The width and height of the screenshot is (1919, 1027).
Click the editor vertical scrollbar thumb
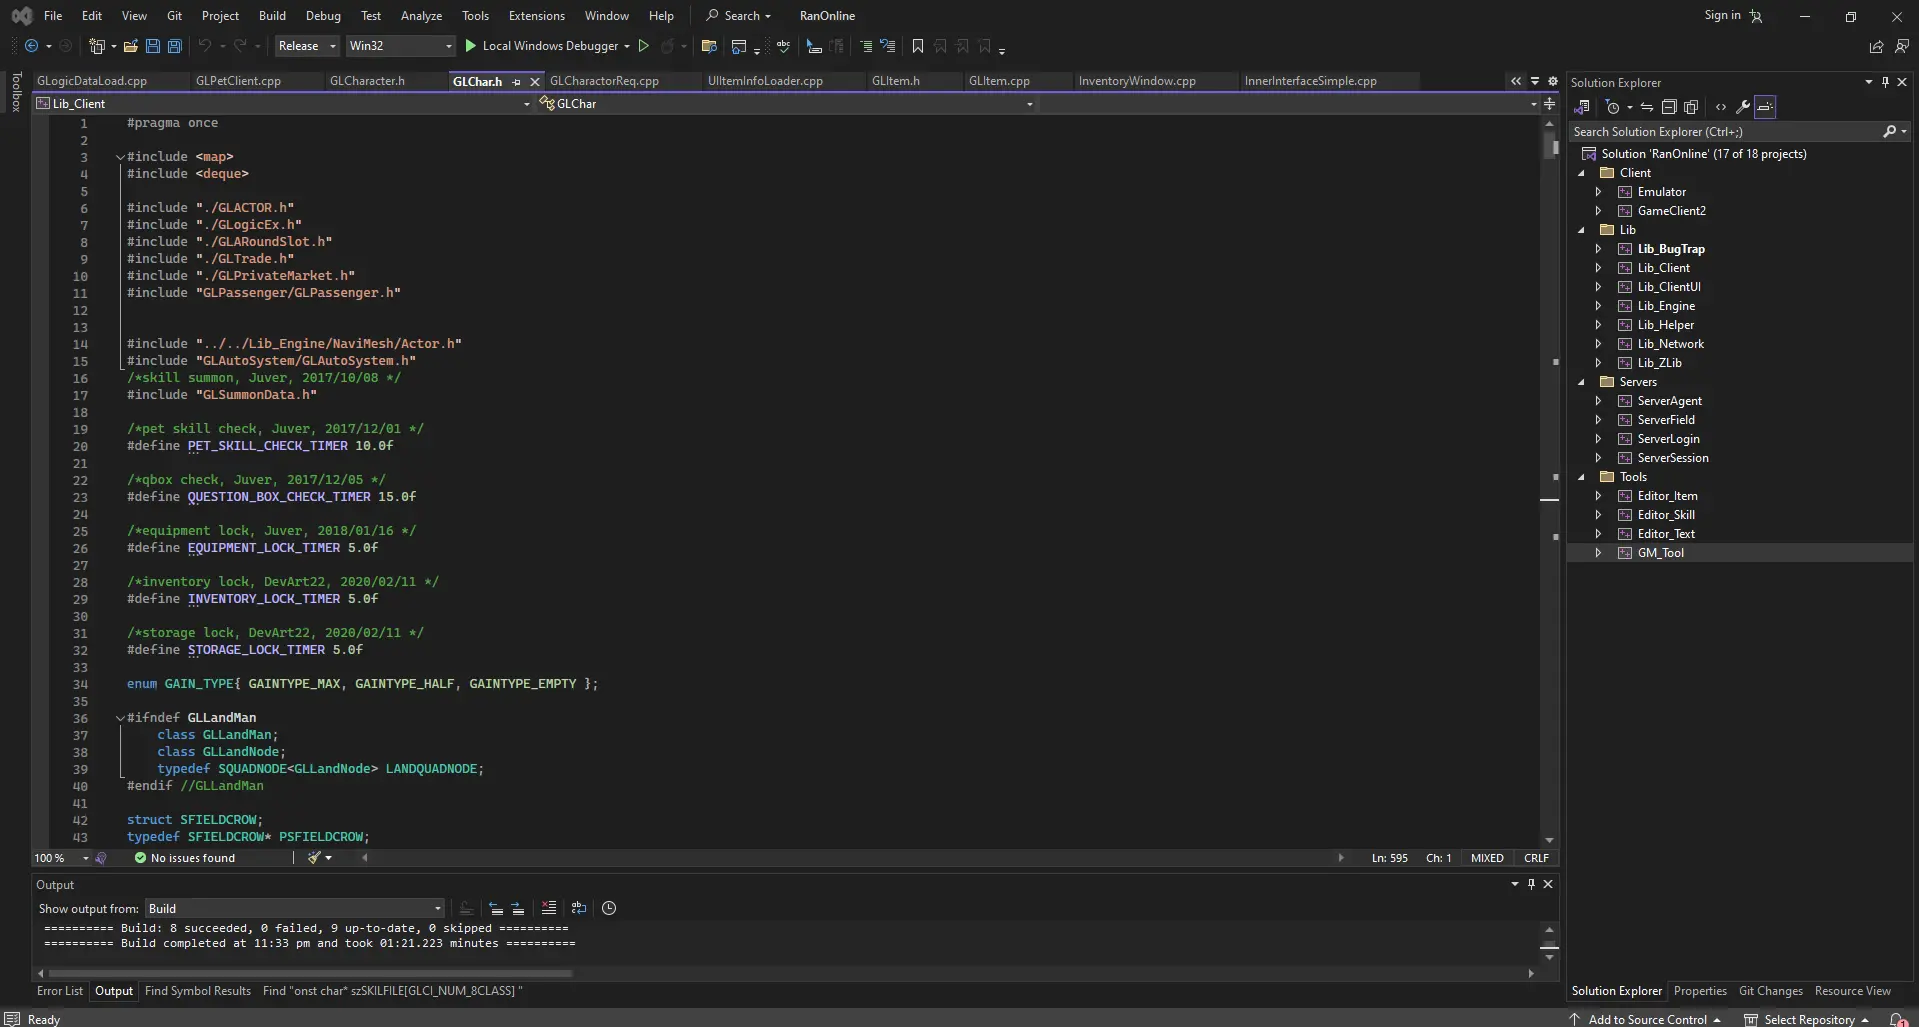(x=1549, y=145)
